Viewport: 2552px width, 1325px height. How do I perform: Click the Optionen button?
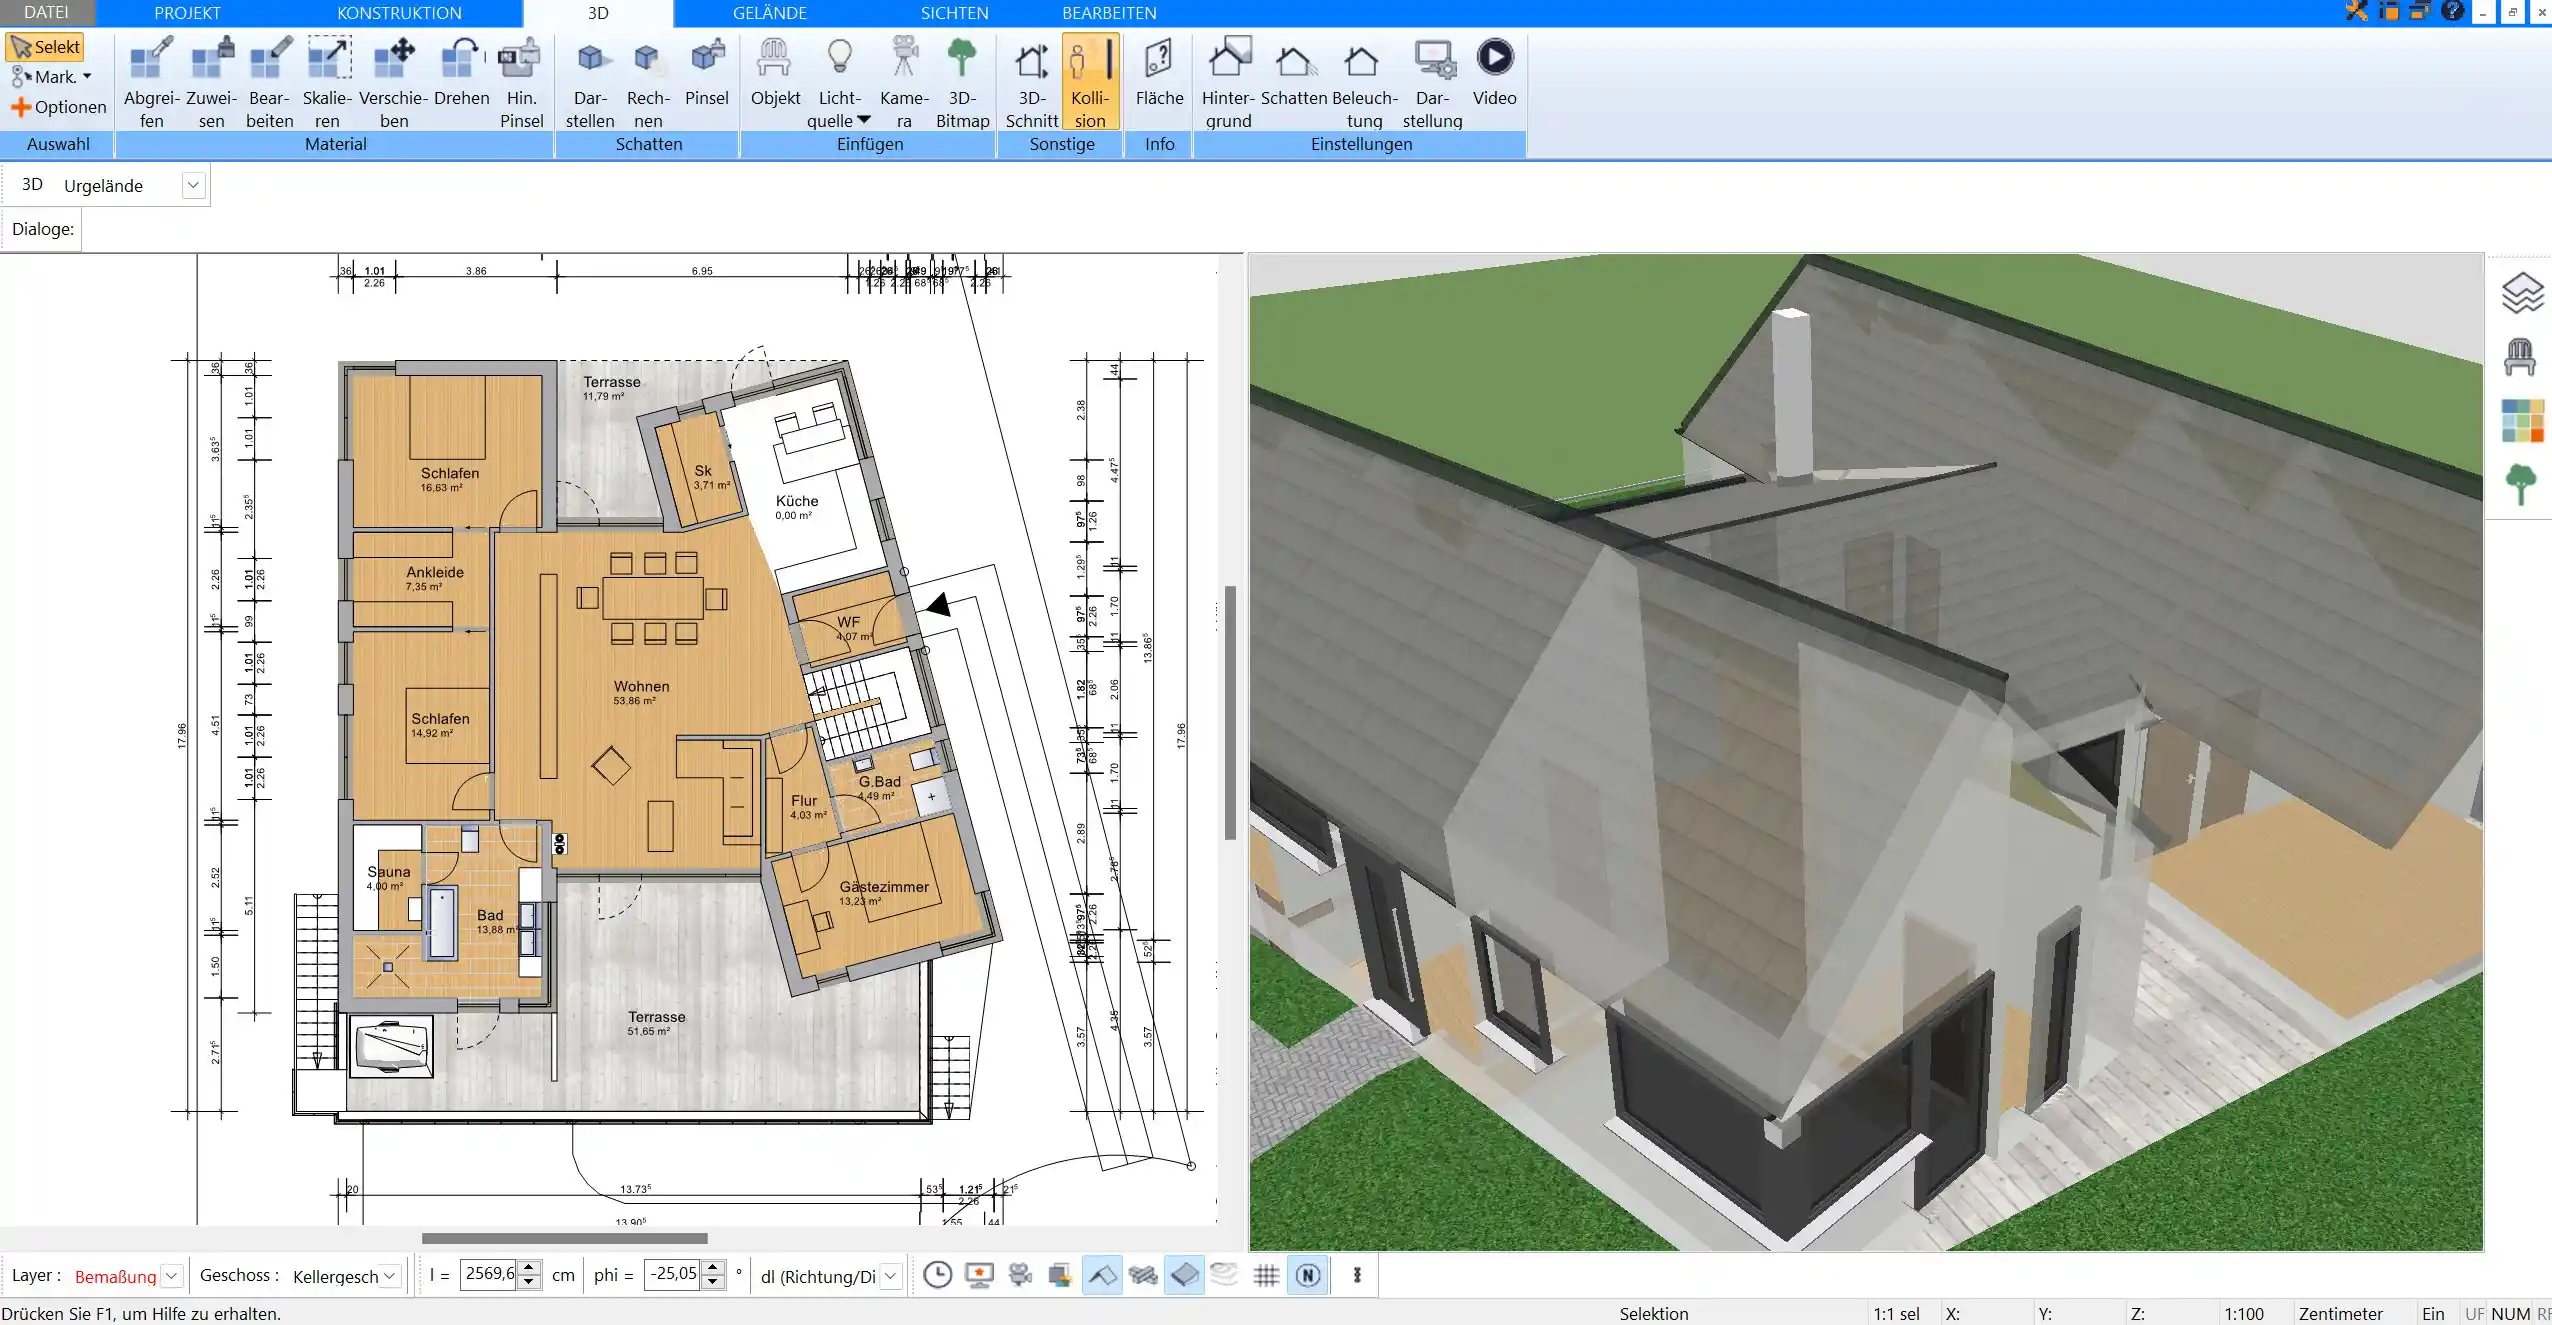coord(58,107)
